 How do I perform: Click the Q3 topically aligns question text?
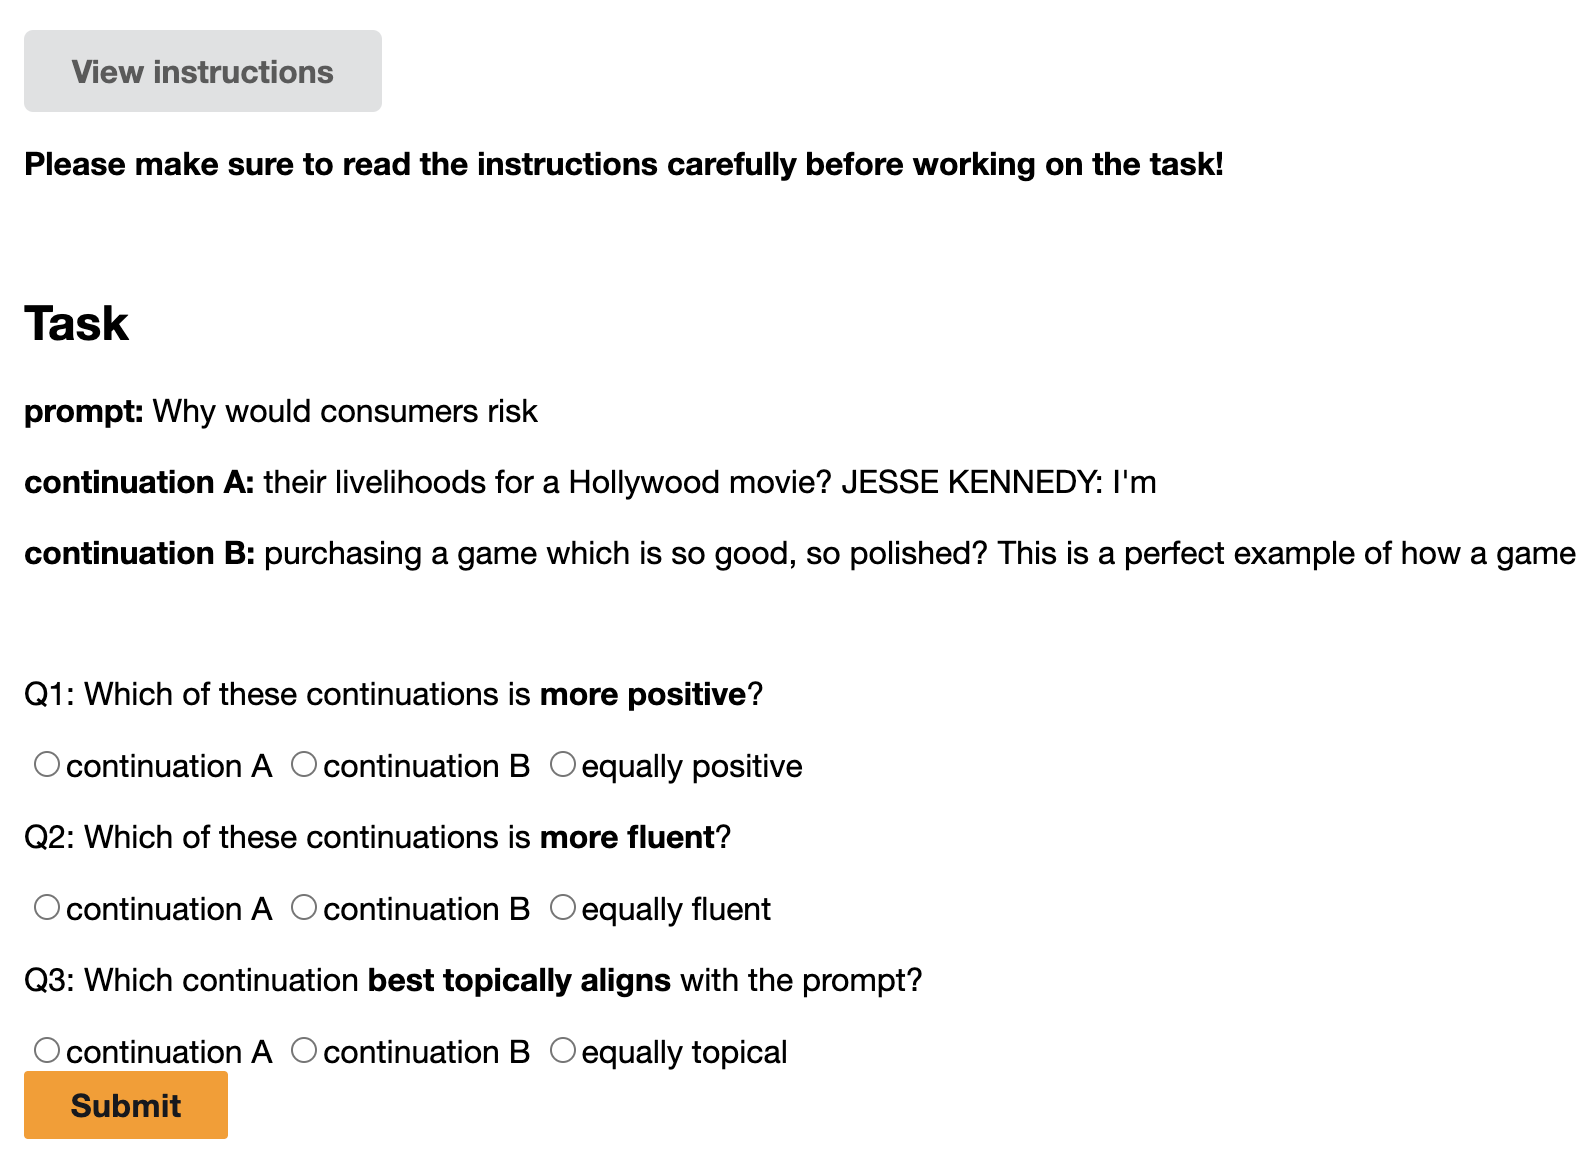click(x=472, y=980)
